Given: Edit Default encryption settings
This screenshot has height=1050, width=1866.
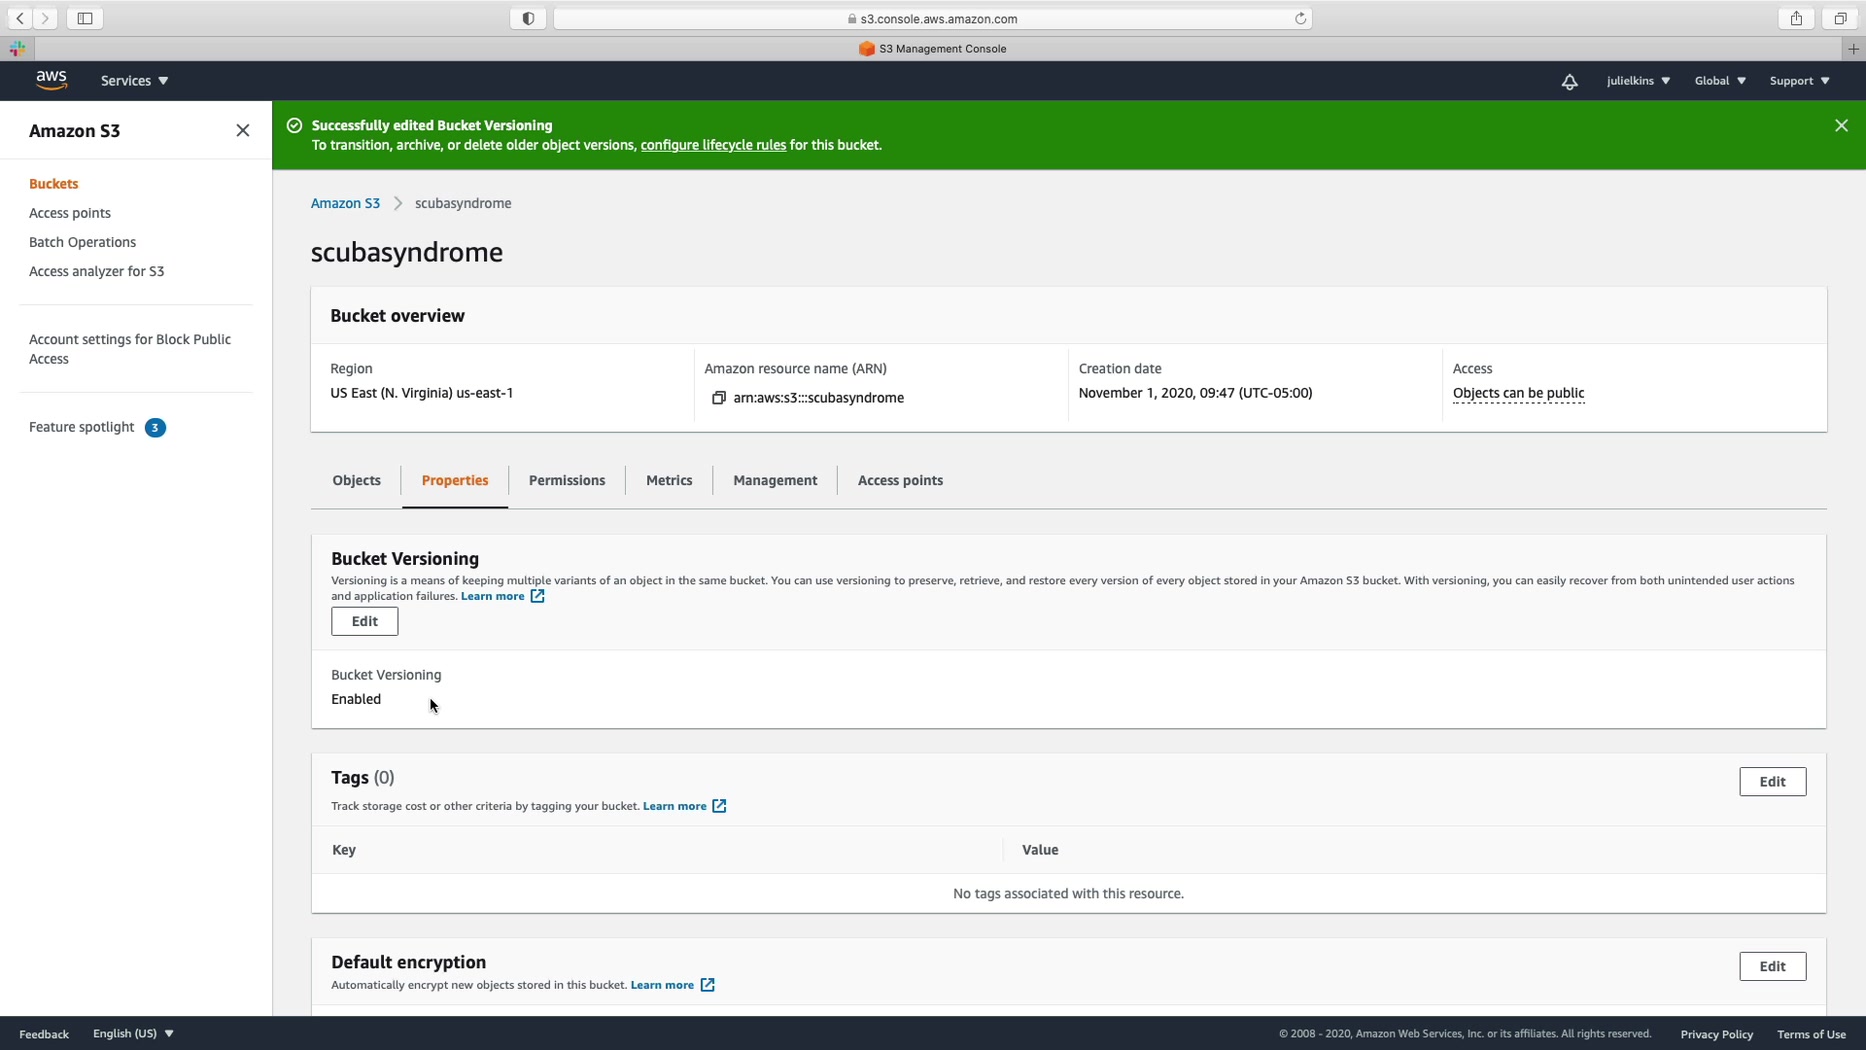Looking at the screenshot, I should pyautogui.click(x=1772, y=967).
